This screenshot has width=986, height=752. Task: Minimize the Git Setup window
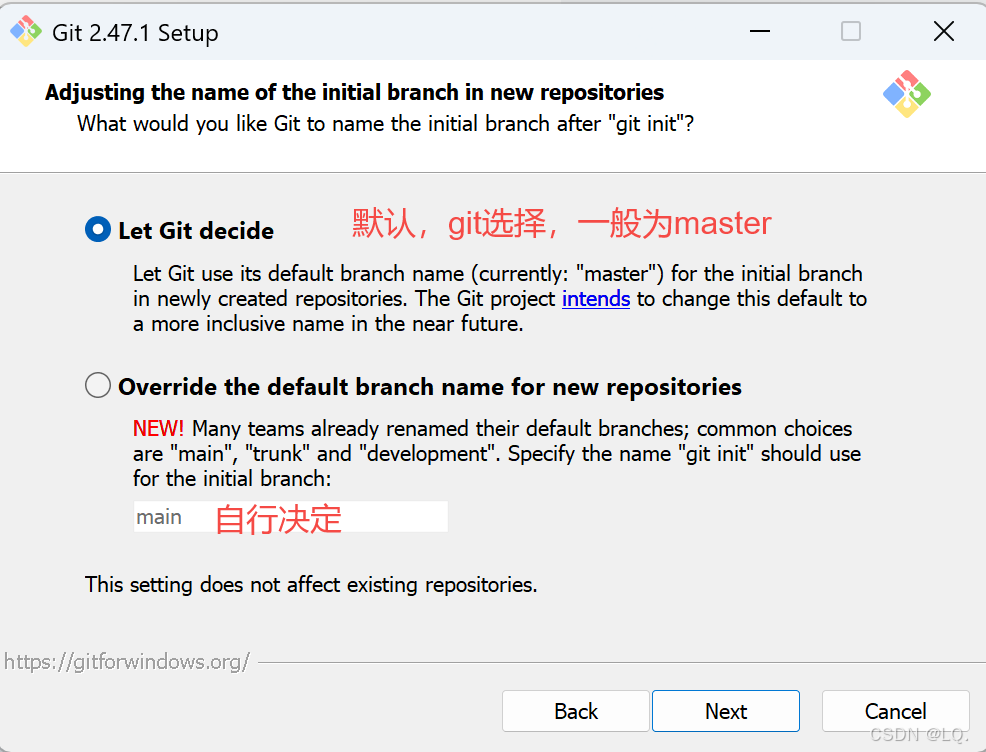tap(760, 31)
